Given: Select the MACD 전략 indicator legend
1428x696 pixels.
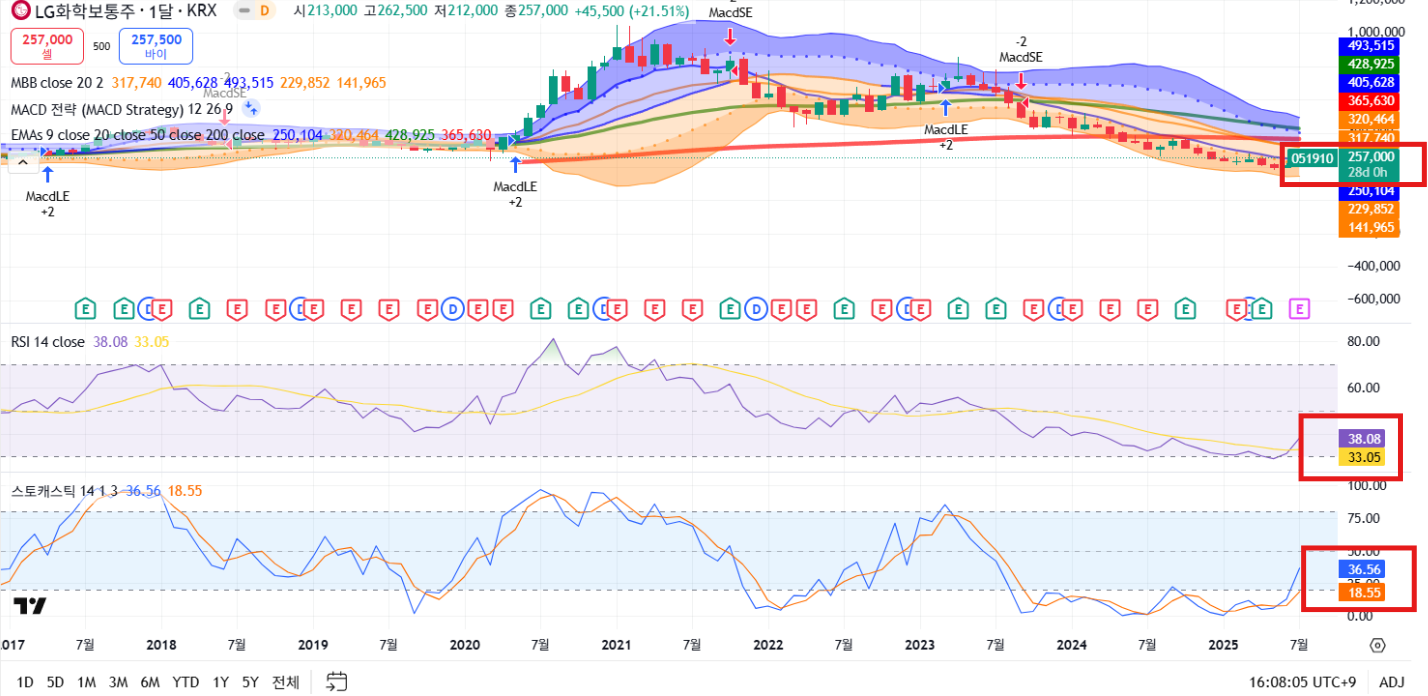Looking at the screenshot, I should point(122,109).
